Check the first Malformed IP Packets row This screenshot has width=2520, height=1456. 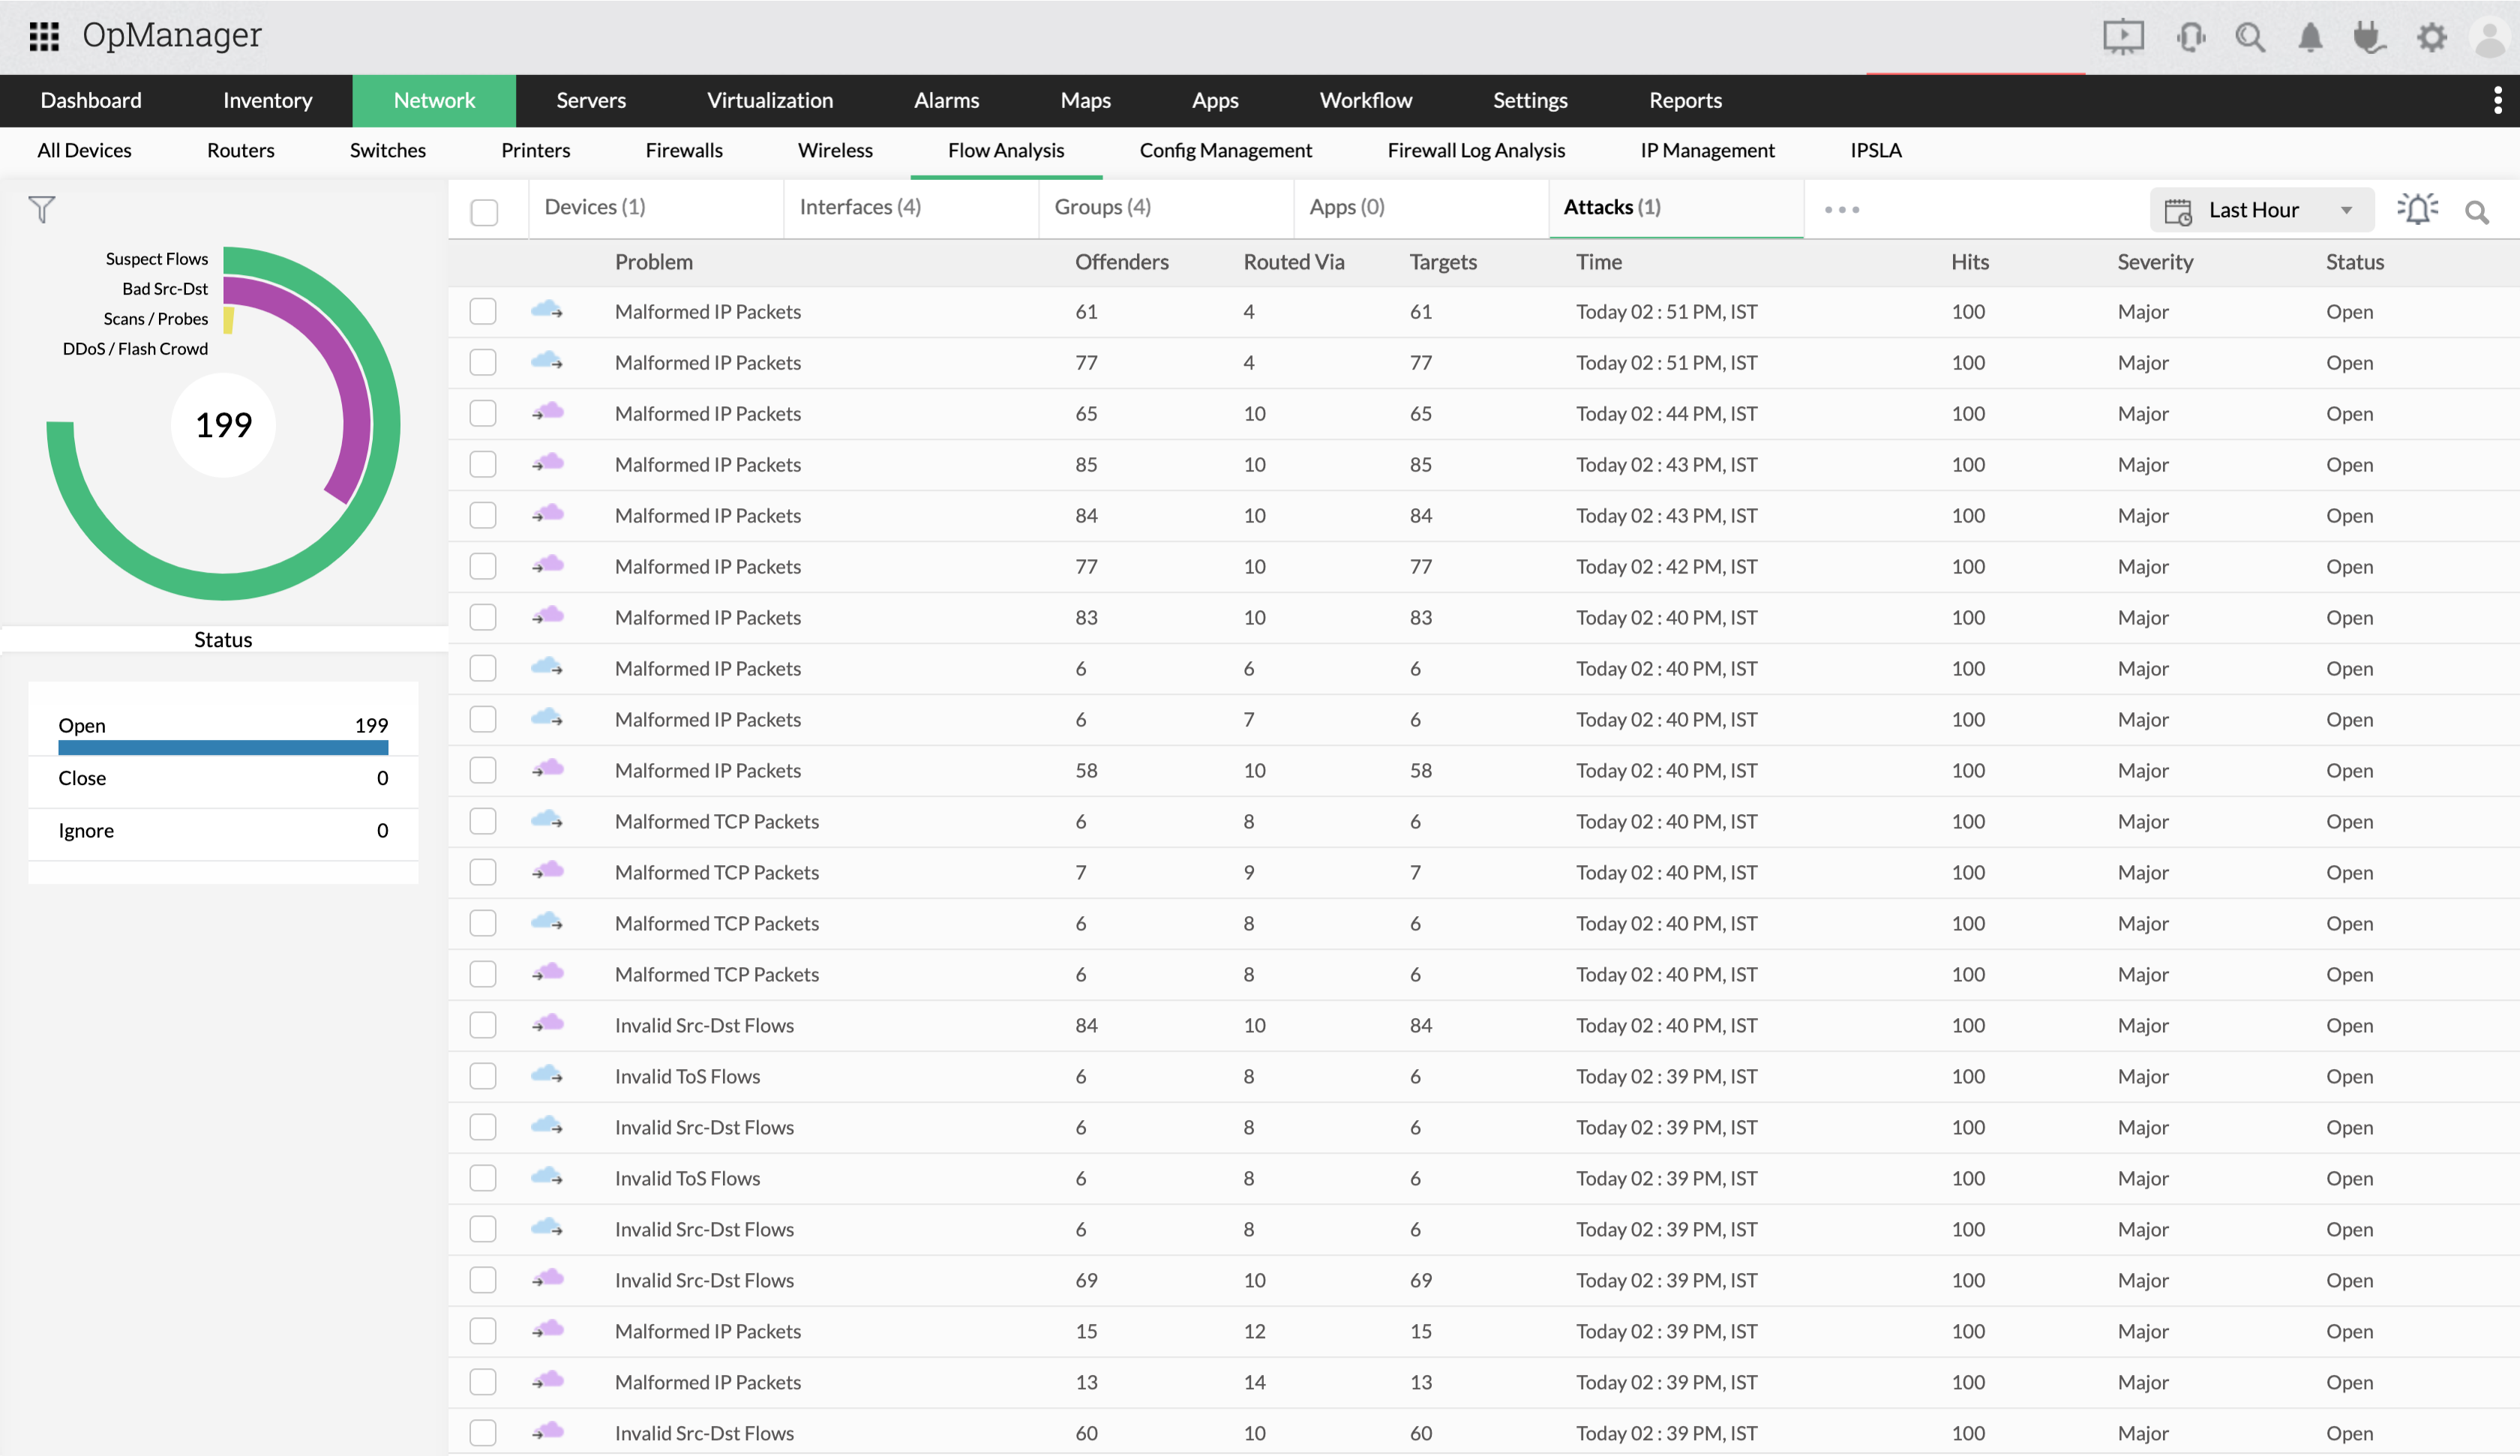pos(483,311)
